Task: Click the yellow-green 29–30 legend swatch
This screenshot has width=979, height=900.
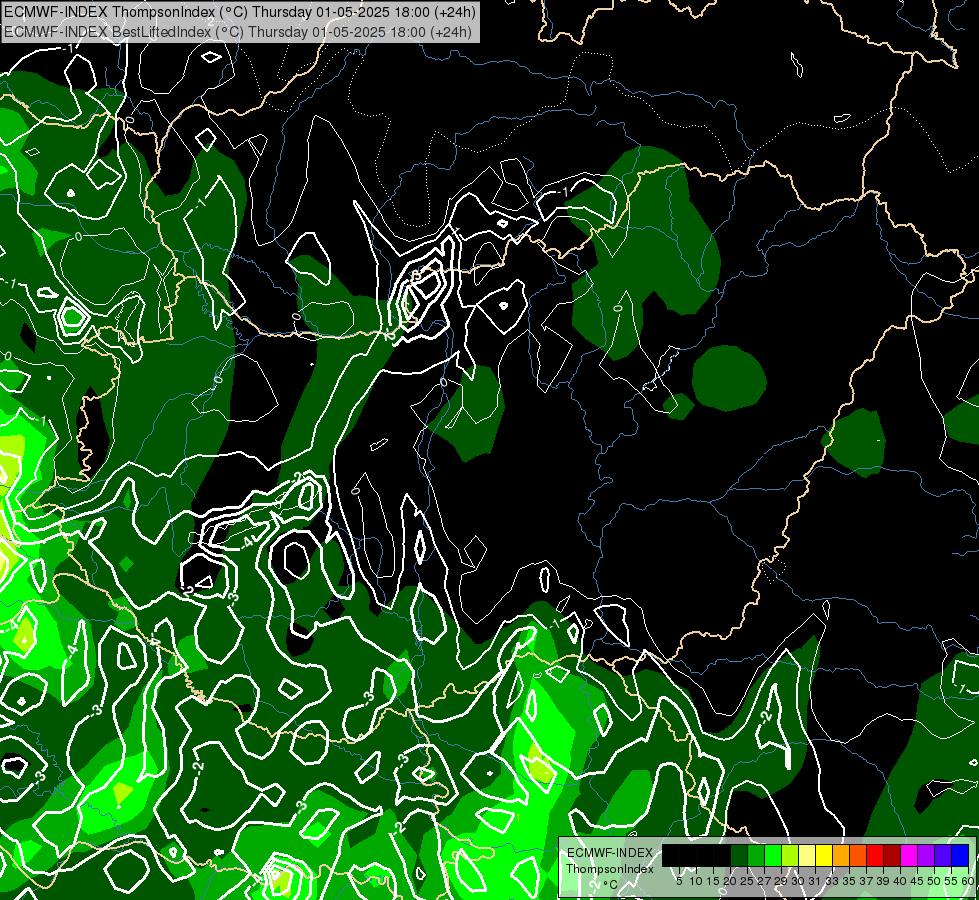Action: [790, 855]
